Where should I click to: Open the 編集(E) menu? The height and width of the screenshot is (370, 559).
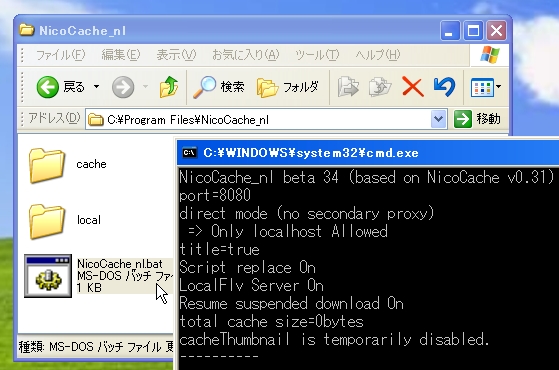(121, 55)
